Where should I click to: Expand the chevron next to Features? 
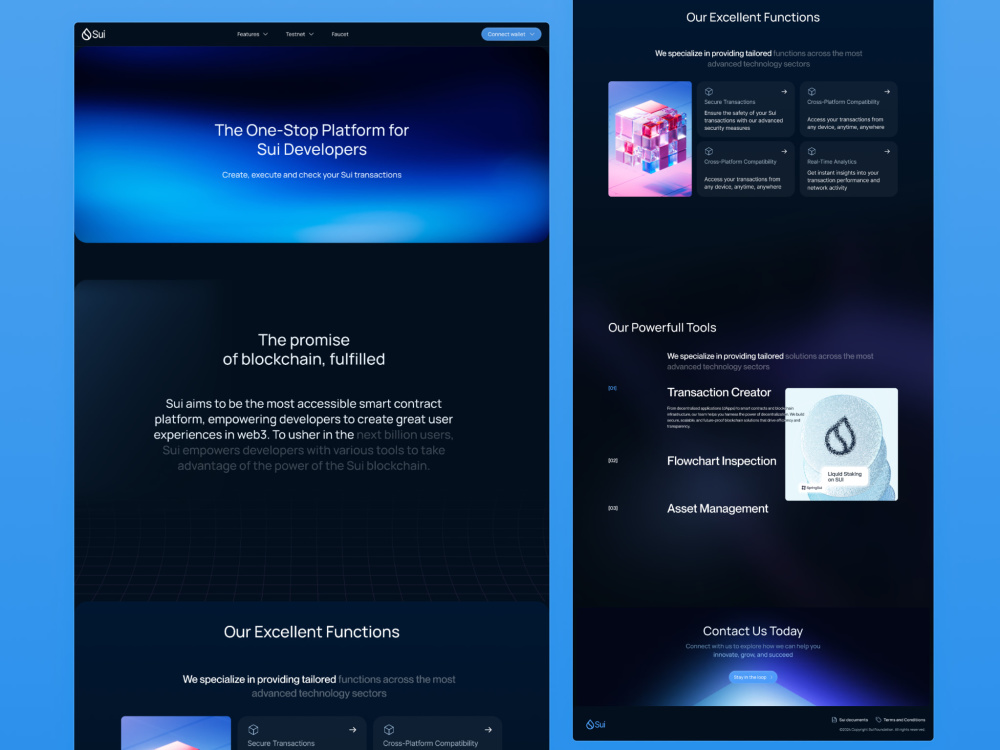click(265, 34)
